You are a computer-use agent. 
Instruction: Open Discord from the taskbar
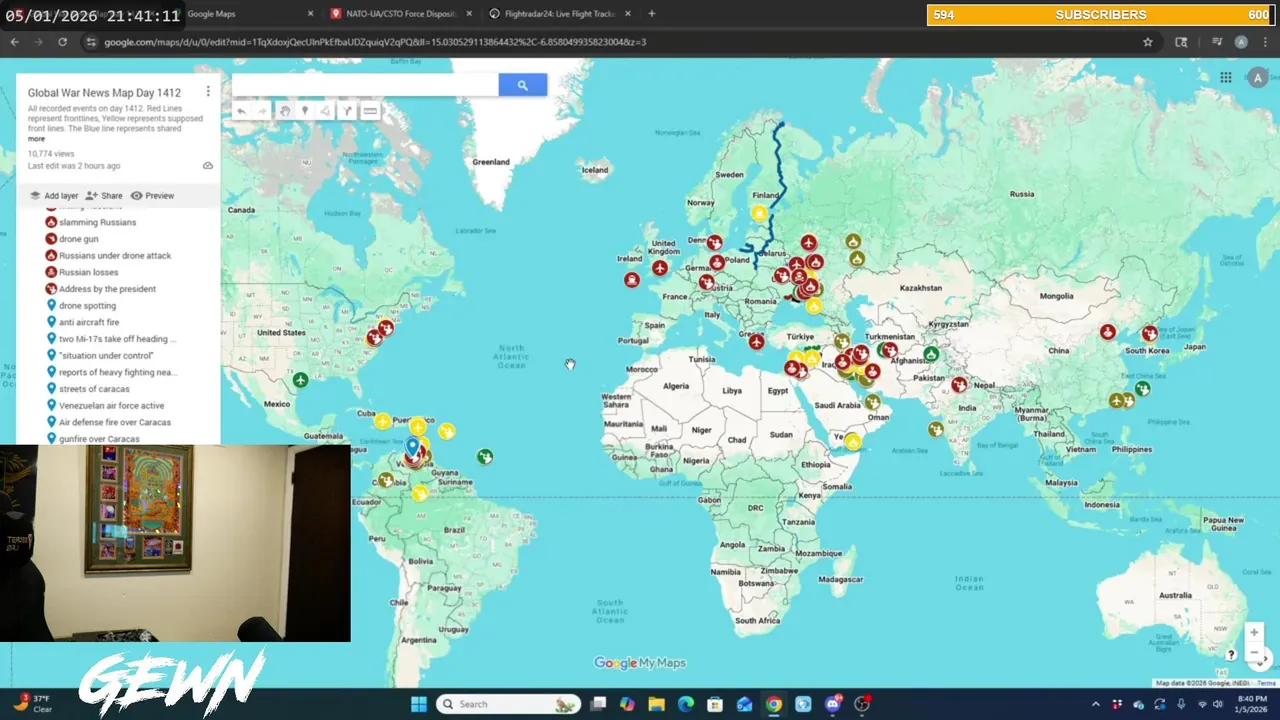point(833,704)
